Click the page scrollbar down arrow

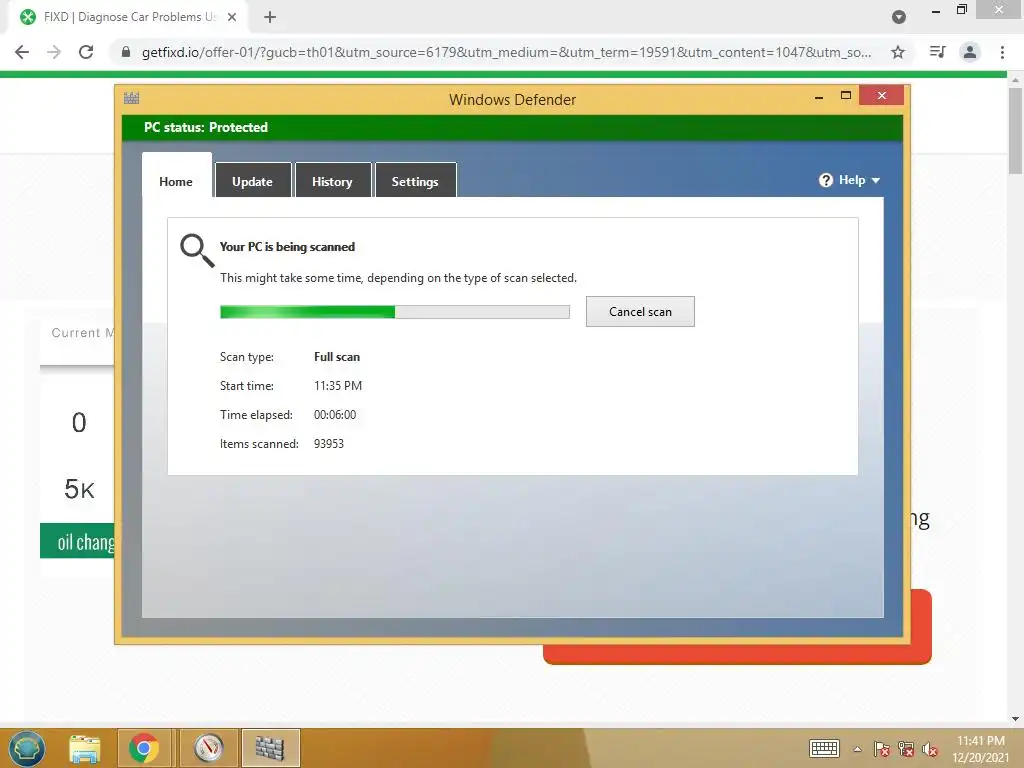[x=1015, y=718]
